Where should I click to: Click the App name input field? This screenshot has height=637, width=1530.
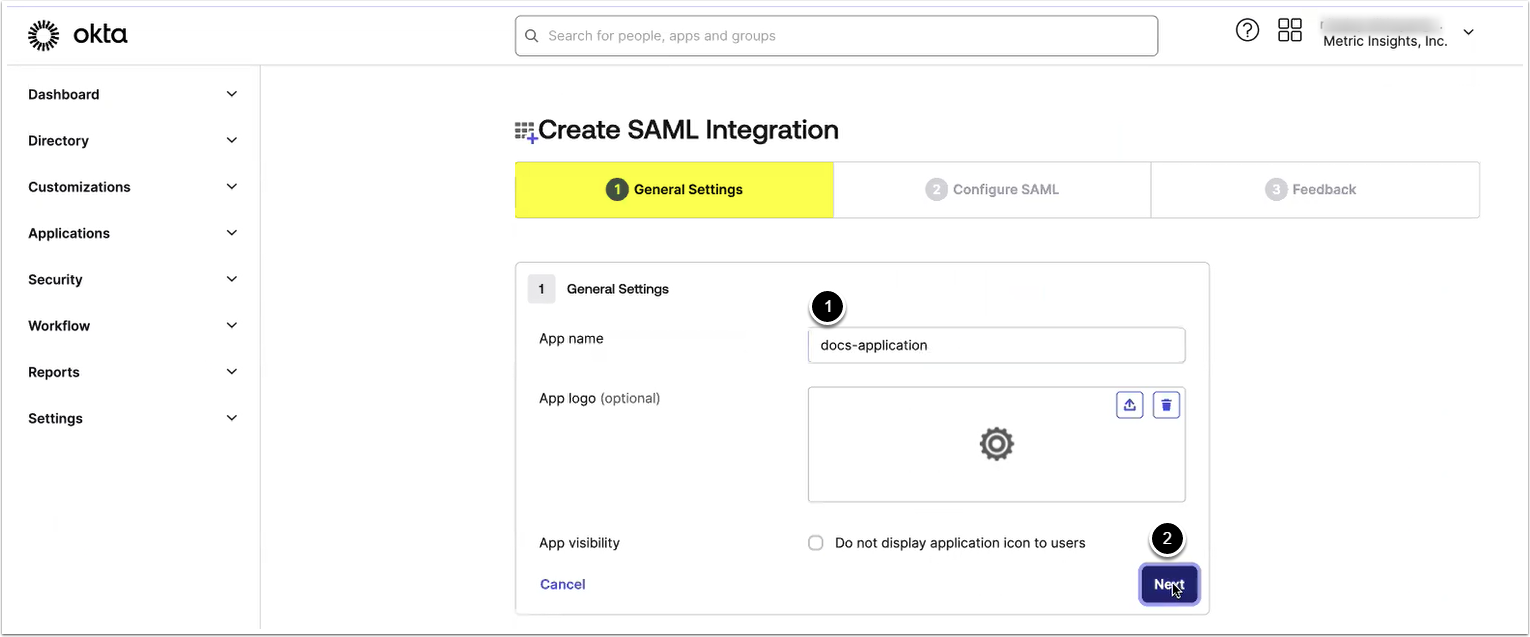click(996, 345)
